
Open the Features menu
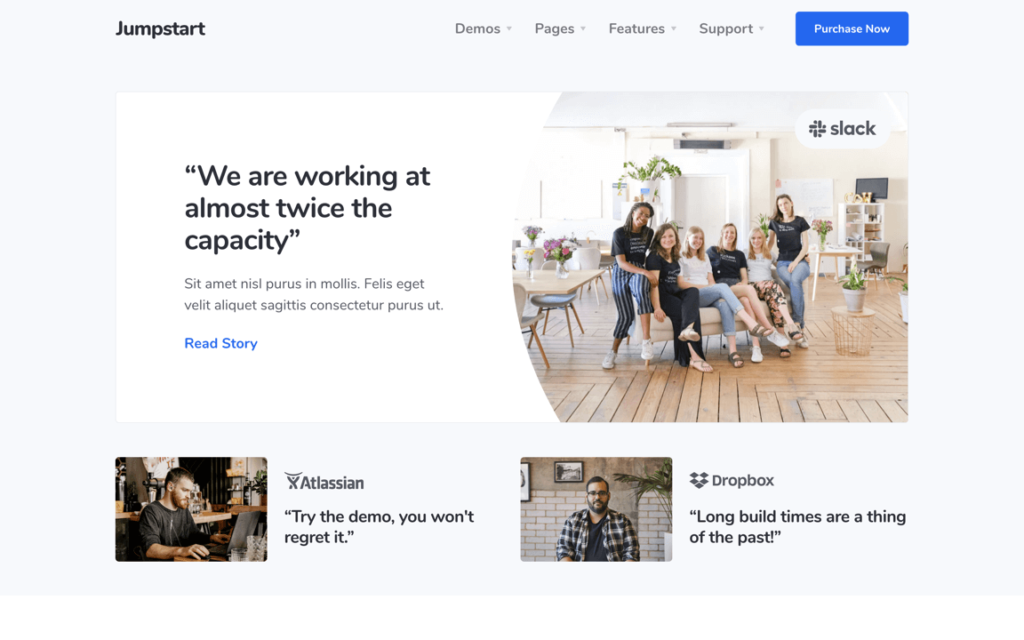[x=636, y=29]
